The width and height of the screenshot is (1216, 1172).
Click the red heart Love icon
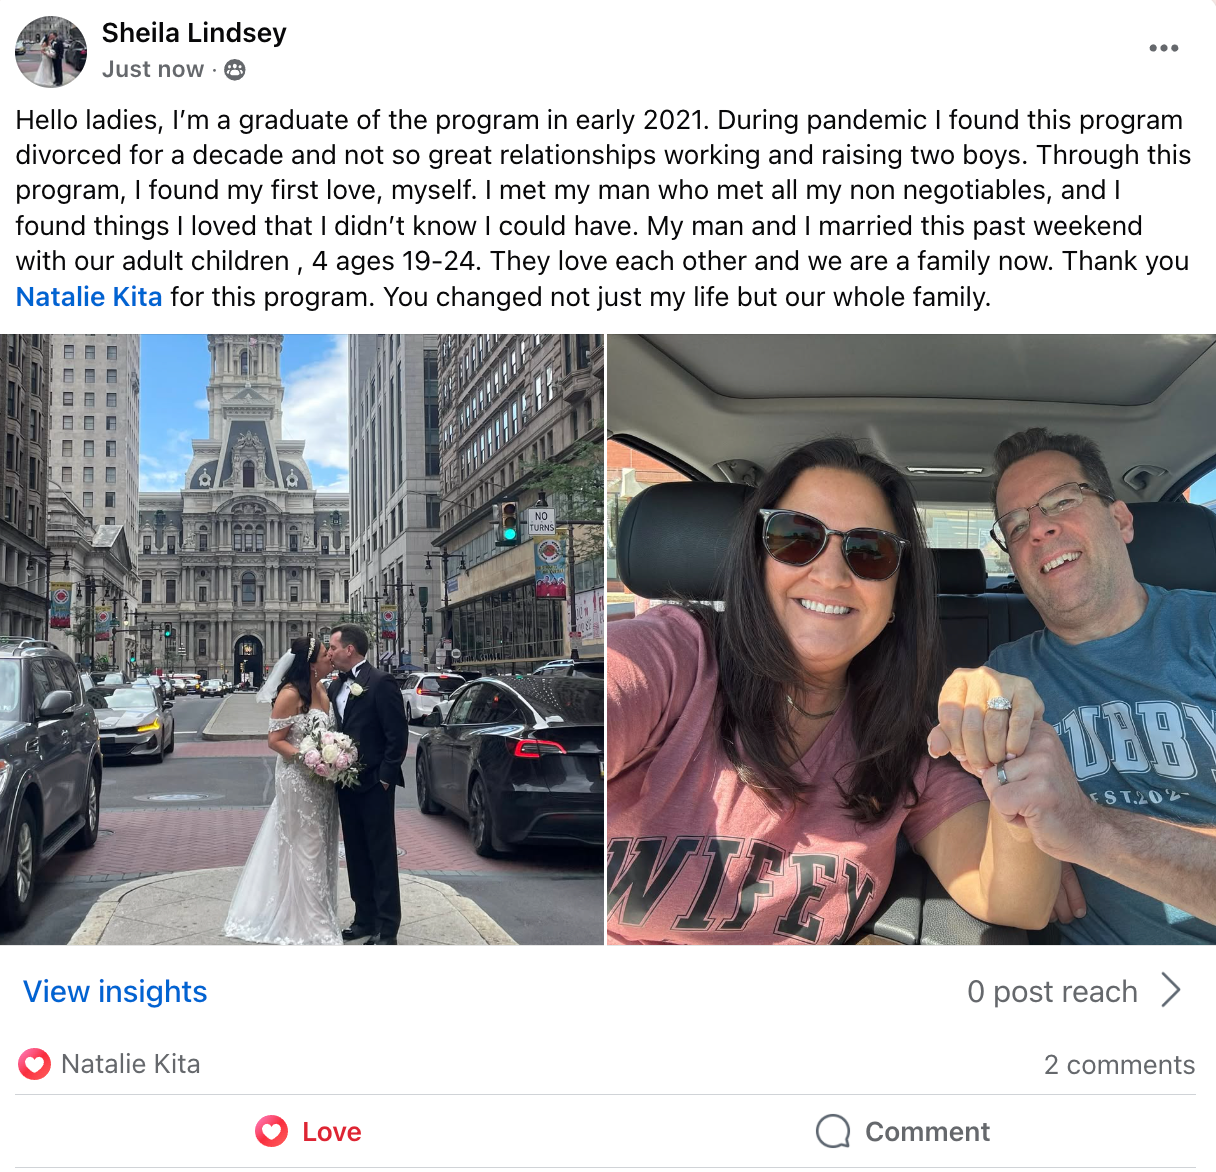click(271, 1131)
